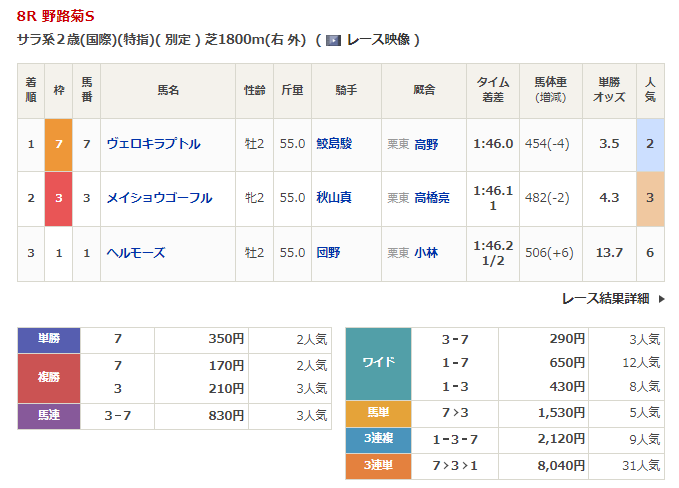
Task: Click the 8R 野路菊S race title
Action: tap(62, 15)
